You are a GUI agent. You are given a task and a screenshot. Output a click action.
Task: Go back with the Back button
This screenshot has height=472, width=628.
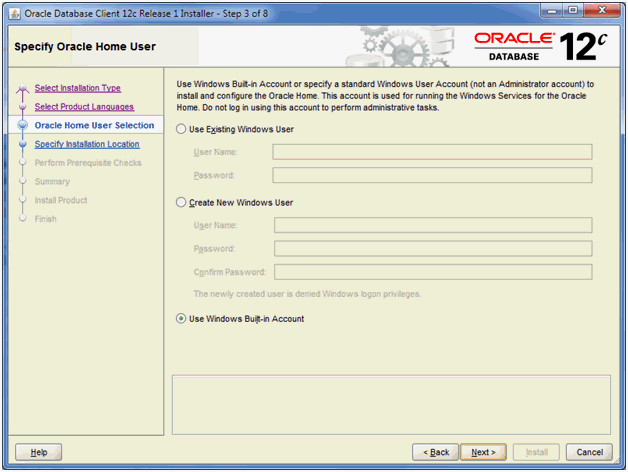coord(435,452)
